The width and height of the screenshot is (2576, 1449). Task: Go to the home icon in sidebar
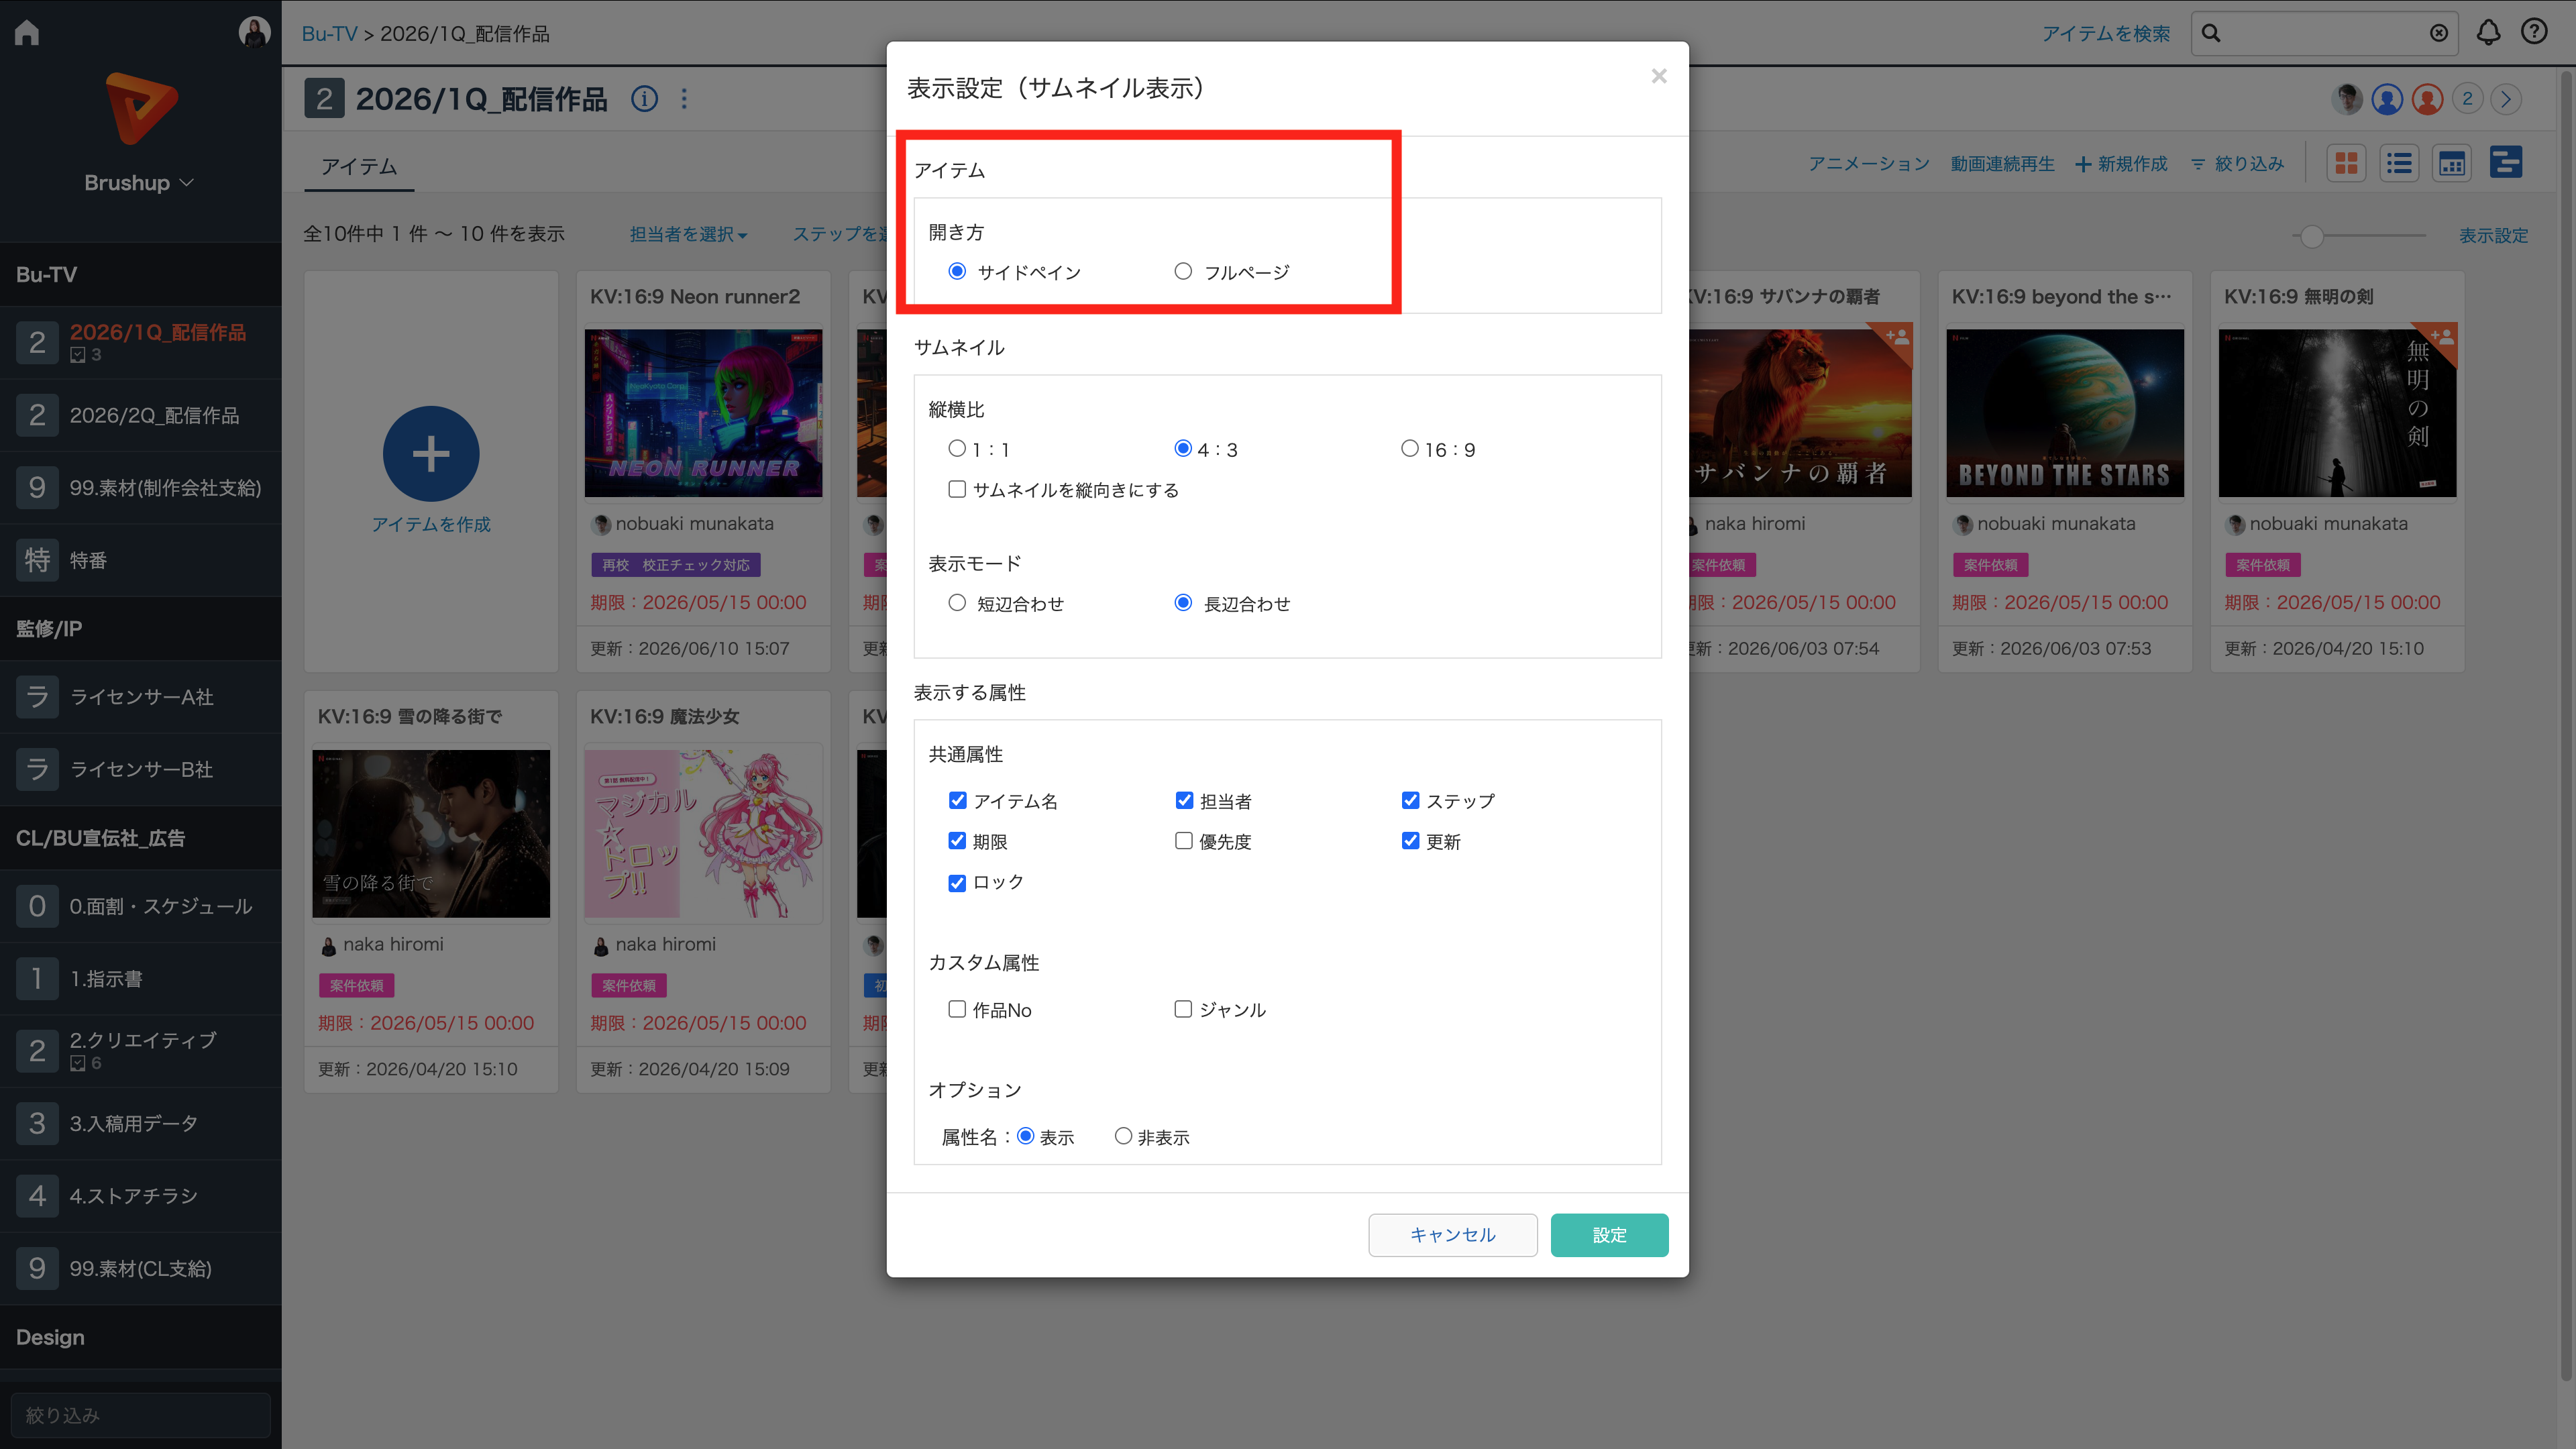(x=27, y=33)
